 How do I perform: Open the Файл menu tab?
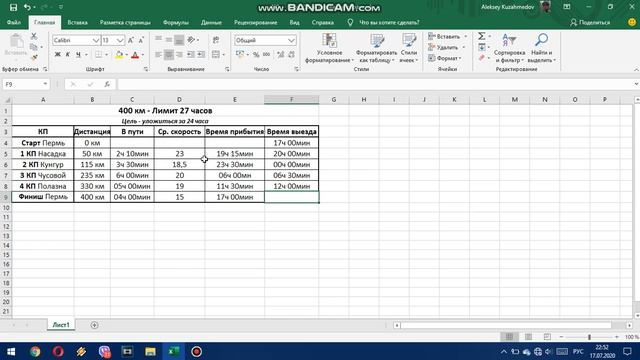[x=14, y=22]
